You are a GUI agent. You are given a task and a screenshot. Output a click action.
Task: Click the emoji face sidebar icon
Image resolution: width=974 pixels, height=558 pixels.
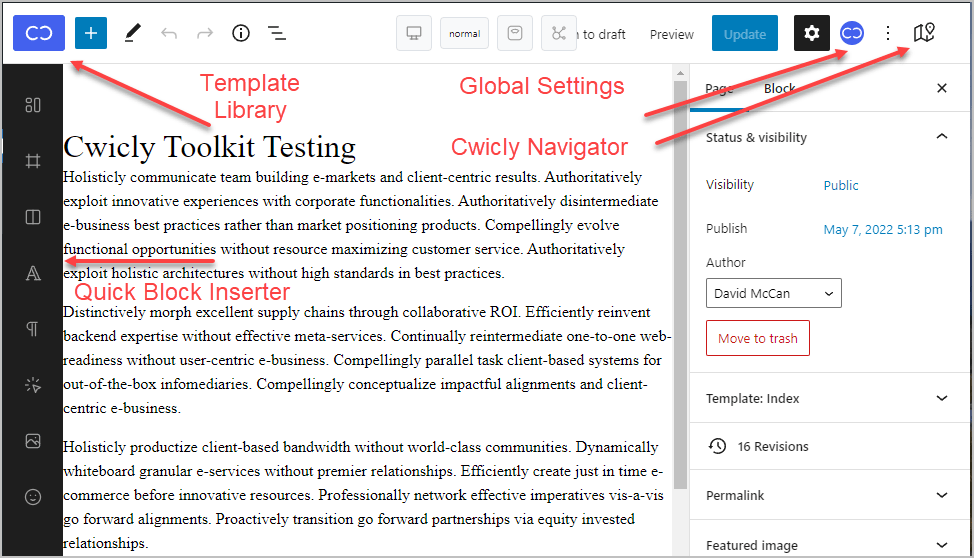pos(33,496)
